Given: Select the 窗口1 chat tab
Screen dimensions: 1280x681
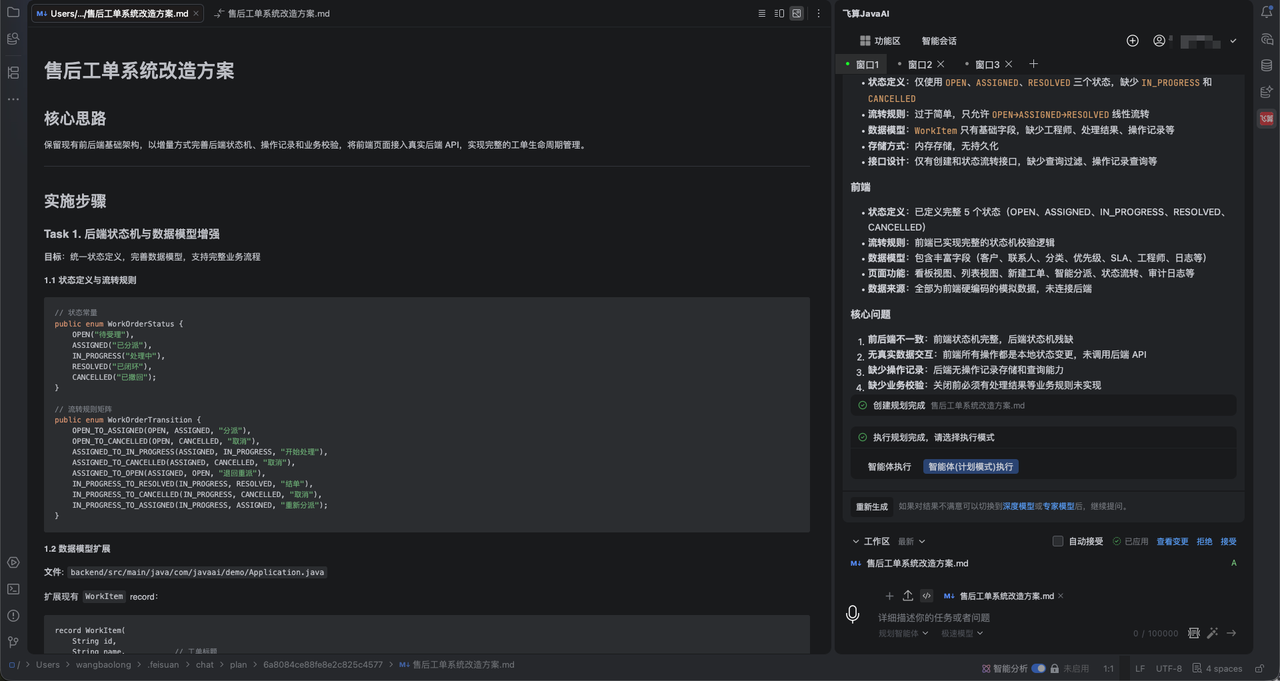Looking at the screenshot, I should click(862, 64).
